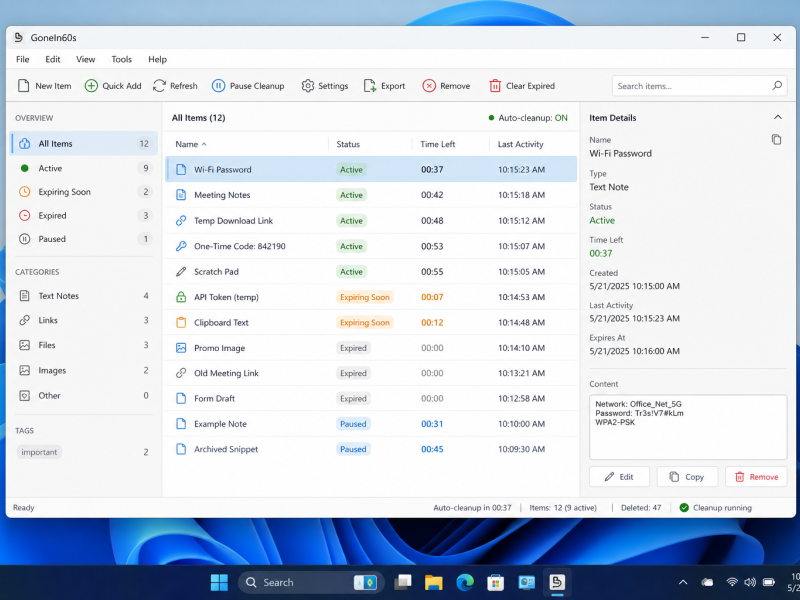Image resolution: width=800 pixels, height=600 pixels.
Task: Open the Other category
Action: (x=84, y=395)
